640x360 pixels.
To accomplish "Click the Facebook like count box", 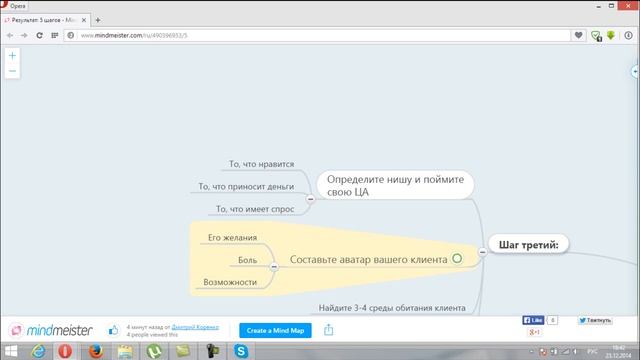I will point(552,320).
